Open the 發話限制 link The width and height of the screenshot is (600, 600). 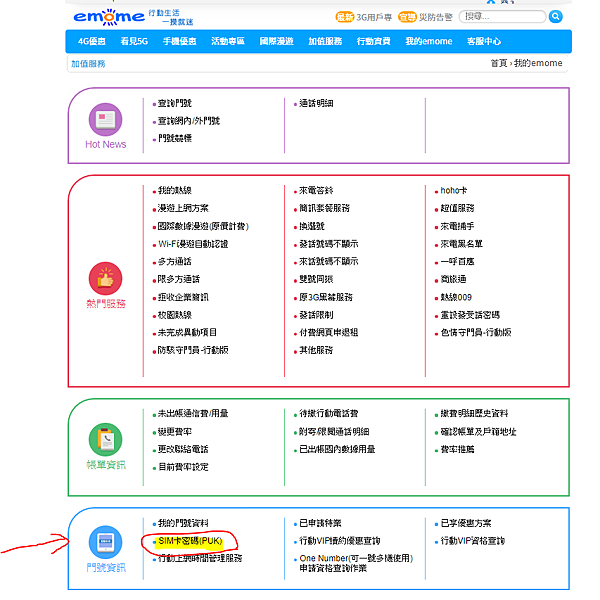pyautogui.click(x=316, y=315)
